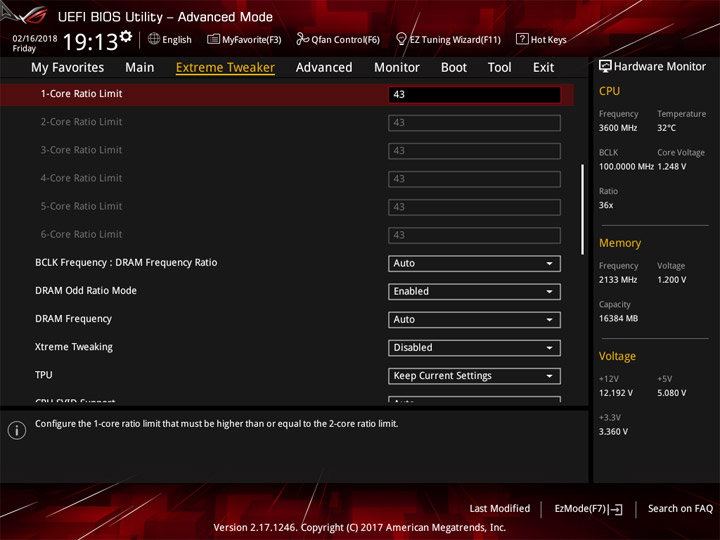Viewport: 720px width, 540px height.
Task: Select the 1-Core Ratio Limit label
Action: coord(81,94)
